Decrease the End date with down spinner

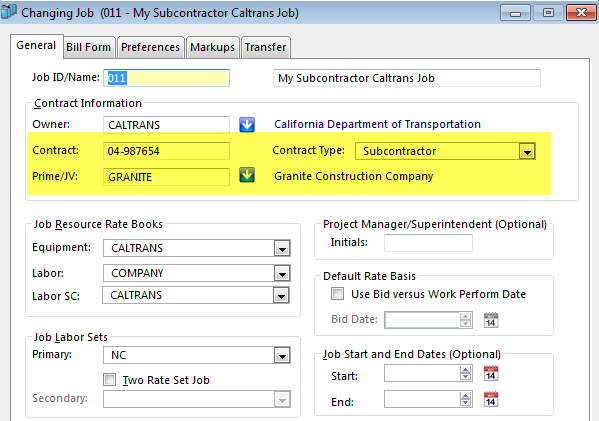[x=465, y=403]
